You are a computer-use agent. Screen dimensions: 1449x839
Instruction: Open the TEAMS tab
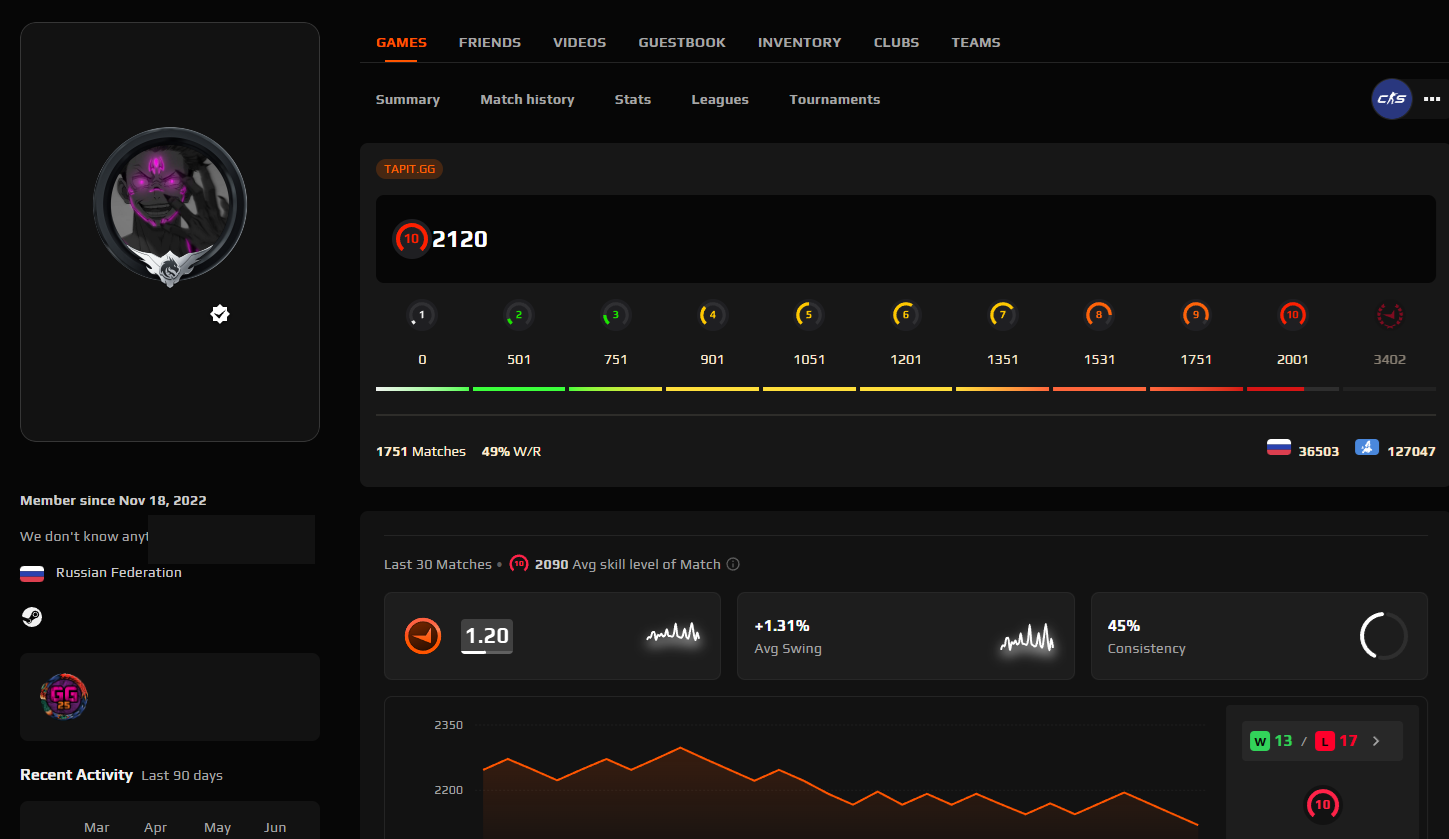coord(976,42)
